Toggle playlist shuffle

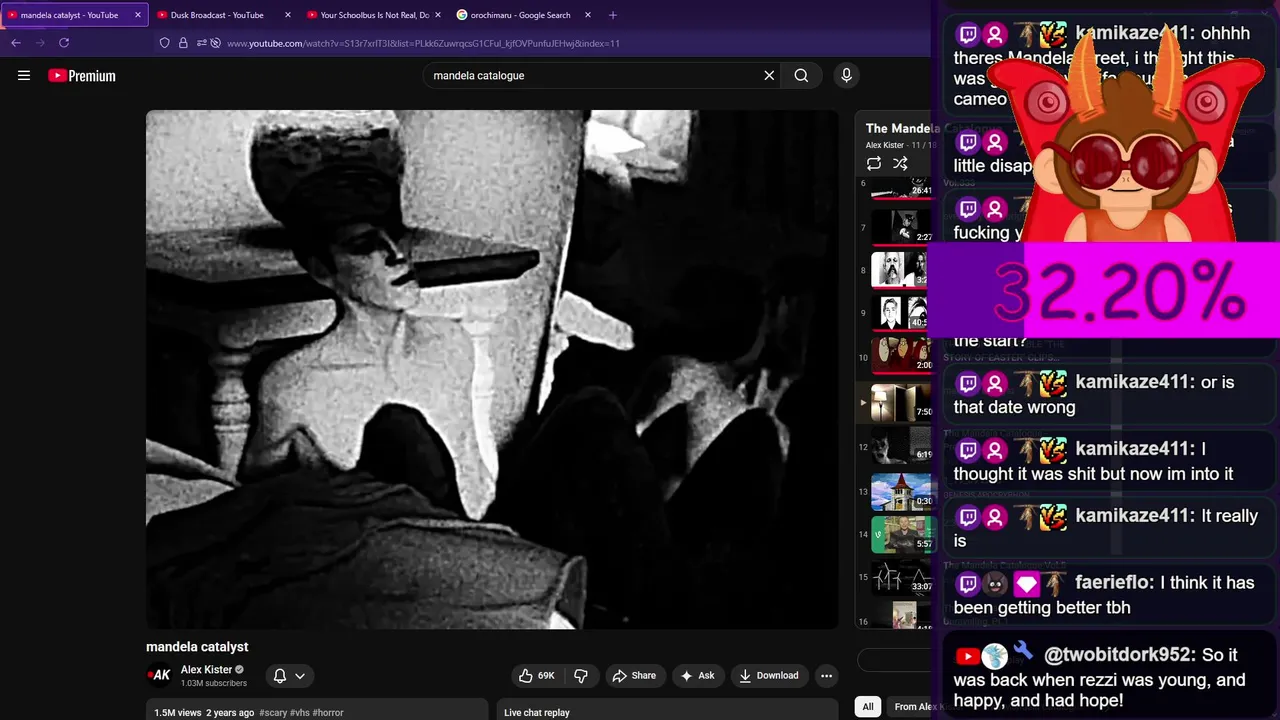click(x=900, y=163)
